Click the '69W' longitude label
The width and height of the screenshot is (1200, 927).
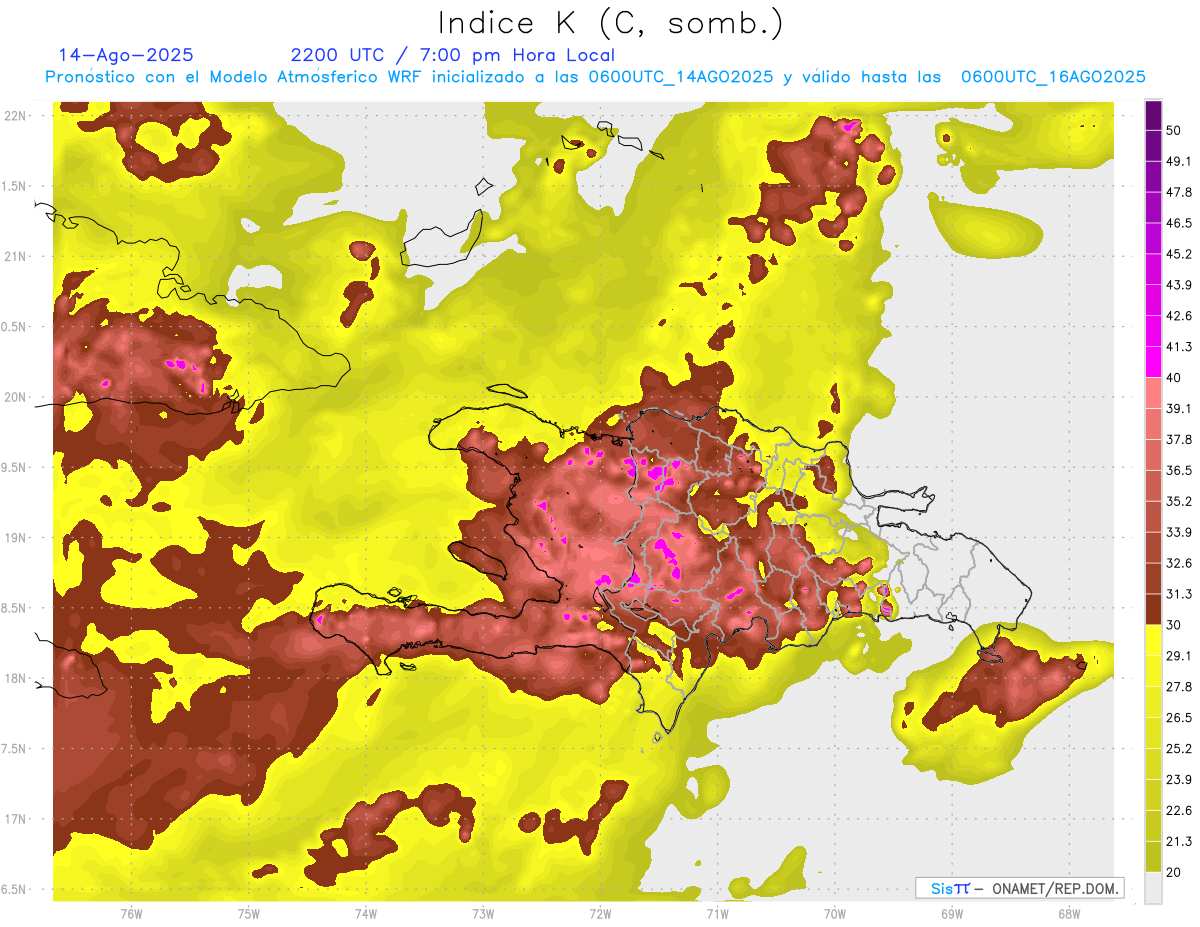point(951,914)
